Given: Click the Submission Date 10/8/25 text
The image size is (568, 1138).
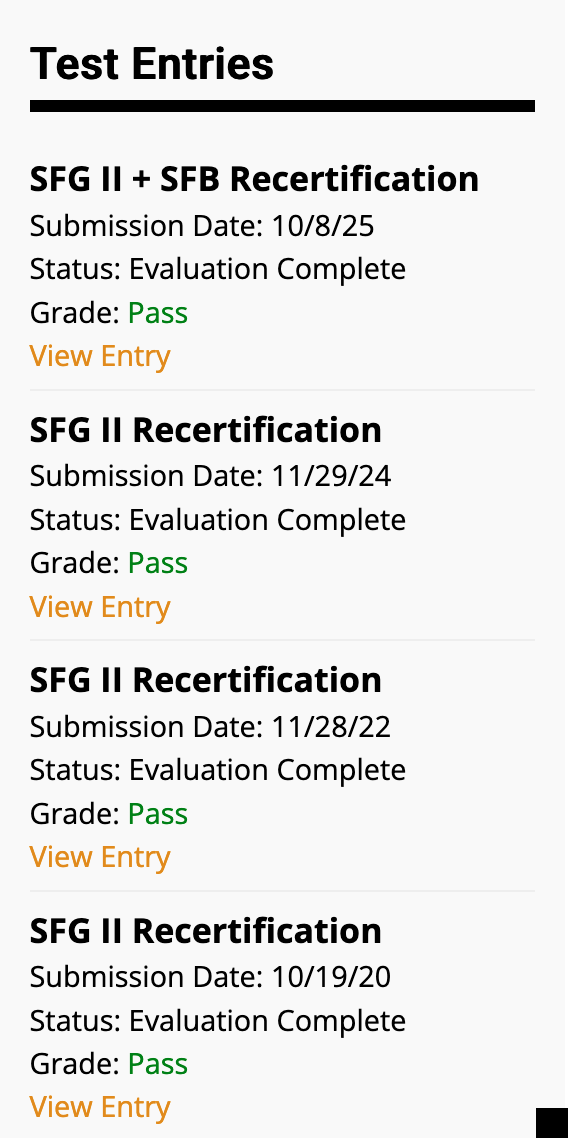Looking at the screenshot, I should tap(202, 226).
